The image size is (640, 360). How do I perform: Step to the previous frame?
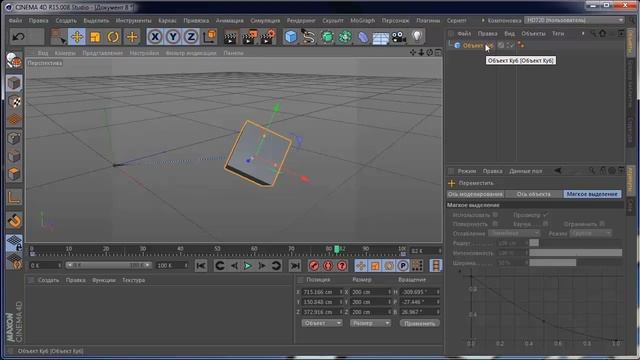[234, 266]
